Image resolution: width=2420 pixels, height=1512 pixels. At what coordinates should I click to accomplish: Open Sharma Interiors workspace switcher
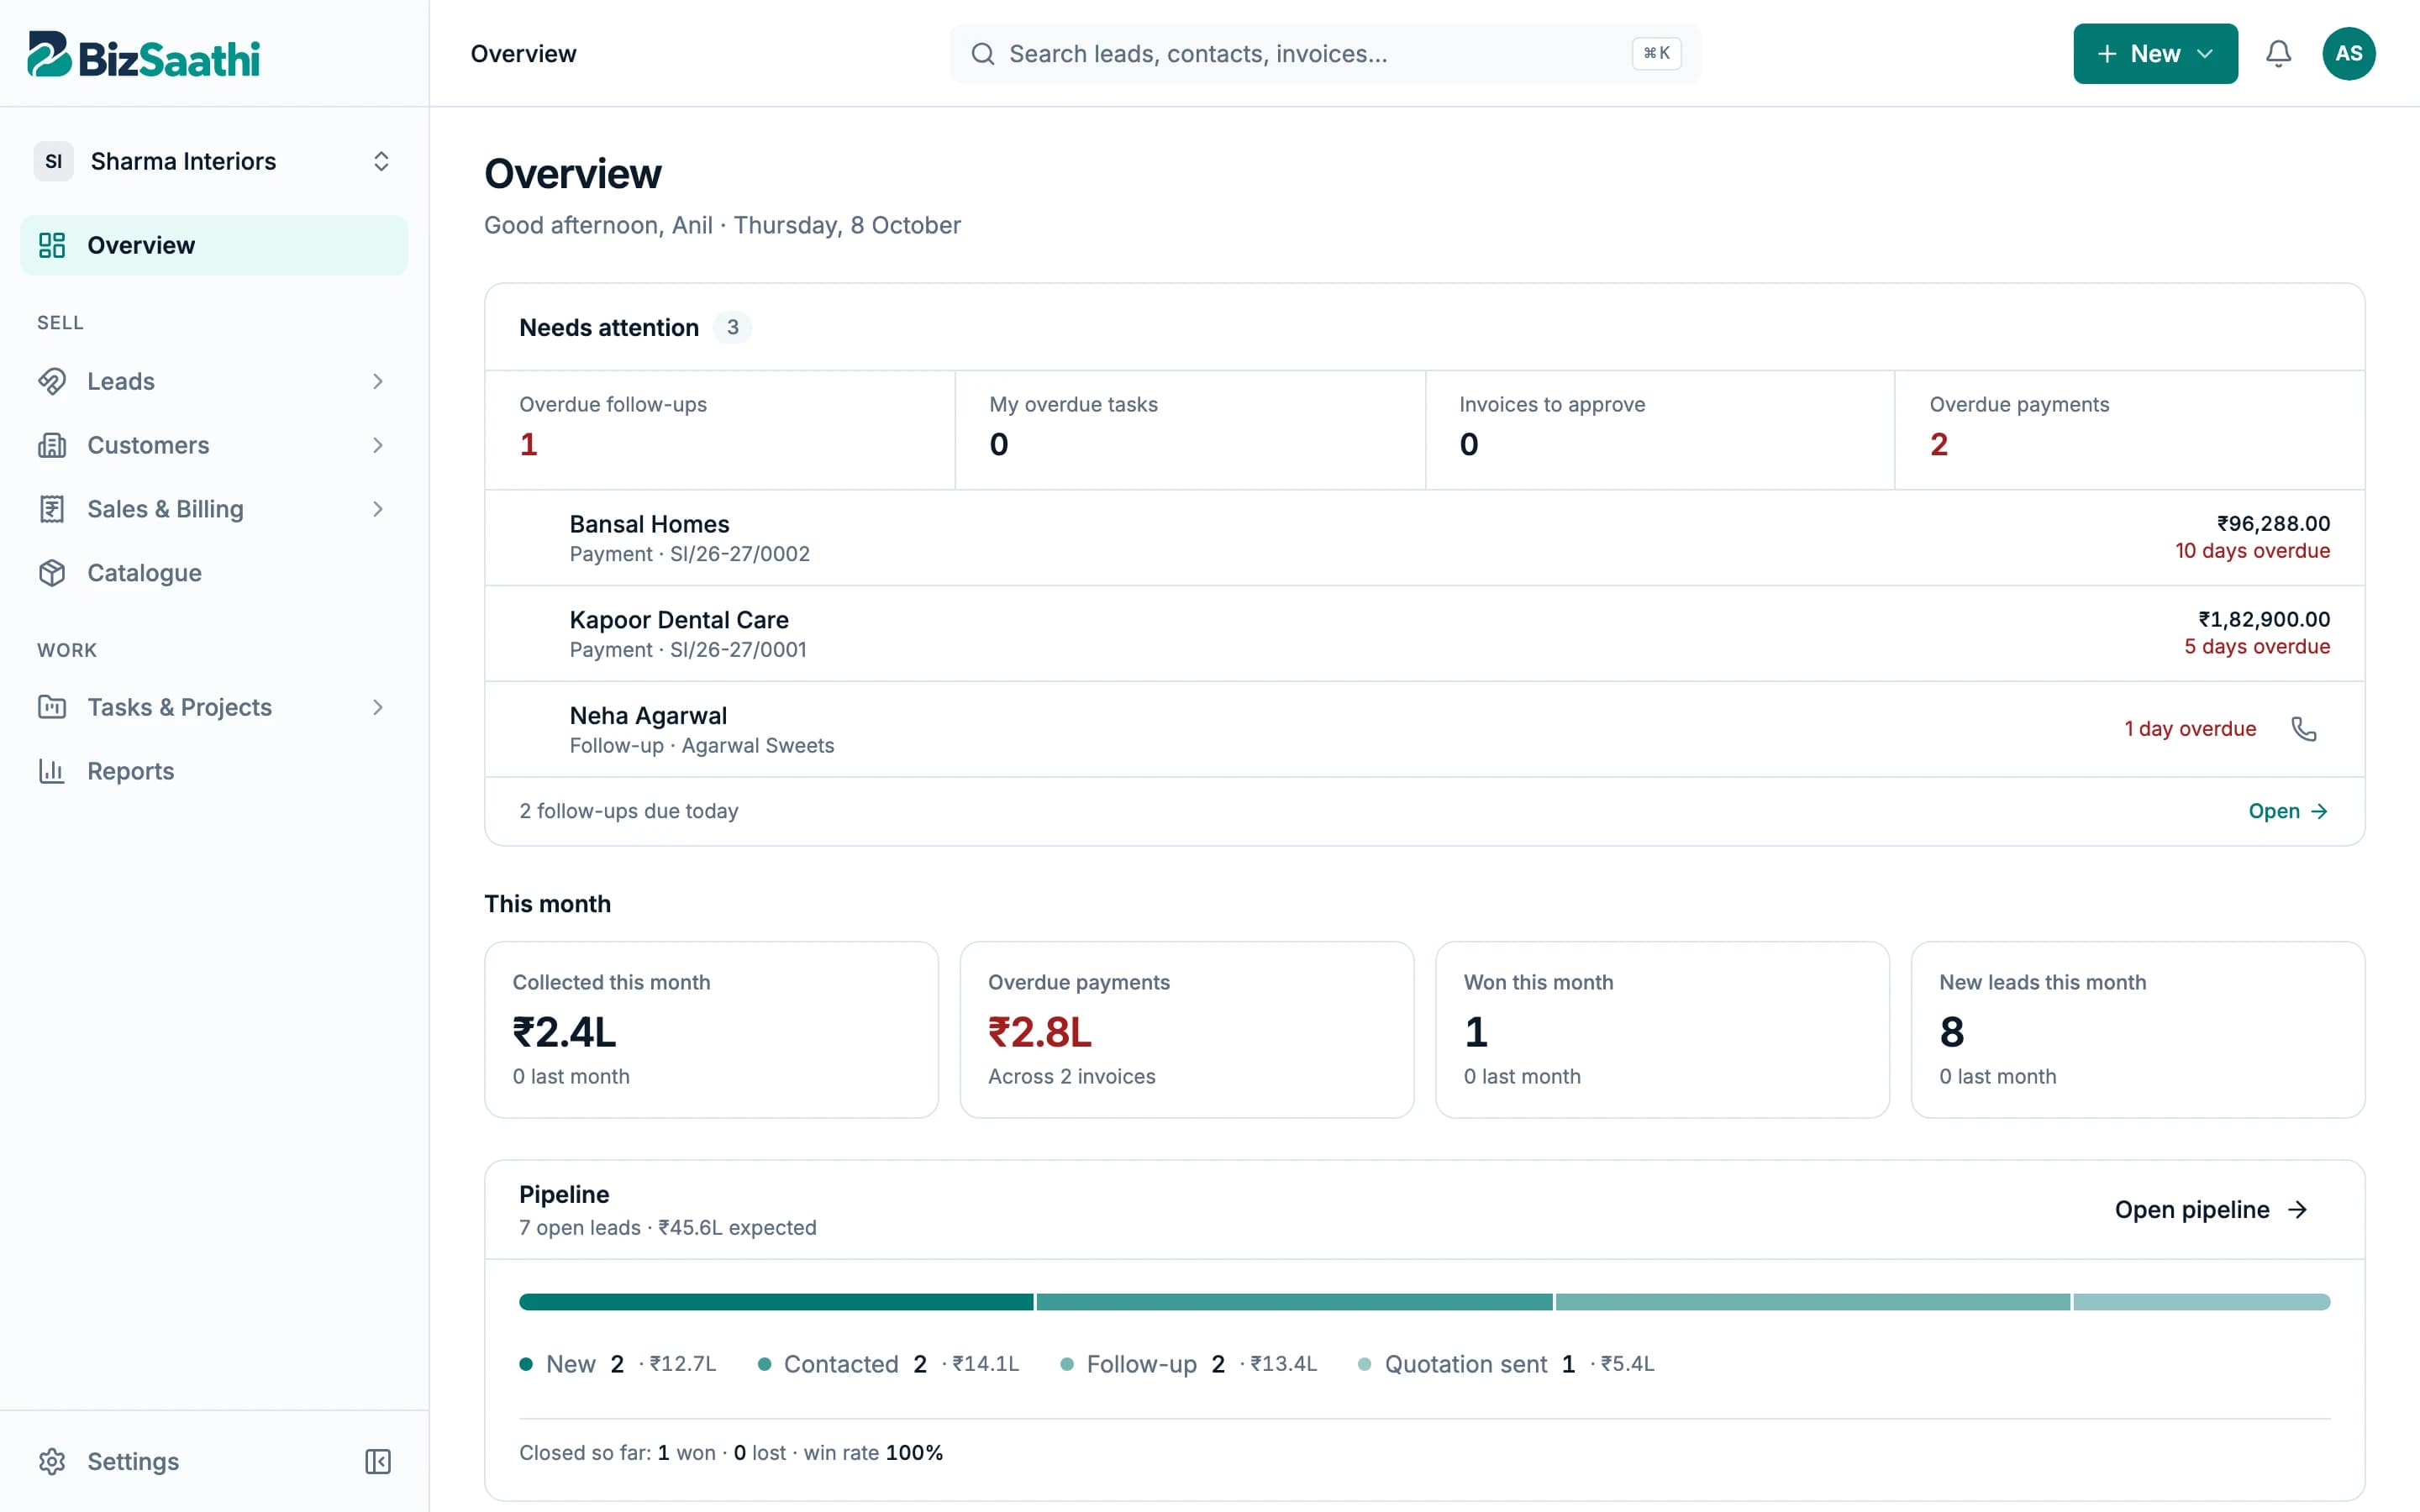(214, 161)
